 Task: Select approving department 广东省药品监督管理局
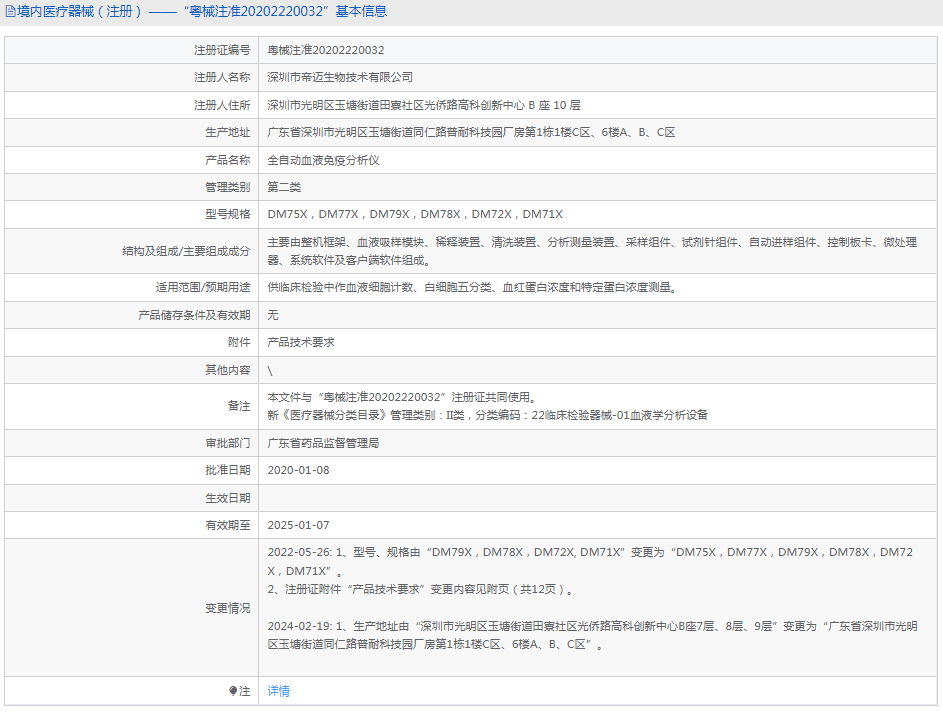[323, 443]
